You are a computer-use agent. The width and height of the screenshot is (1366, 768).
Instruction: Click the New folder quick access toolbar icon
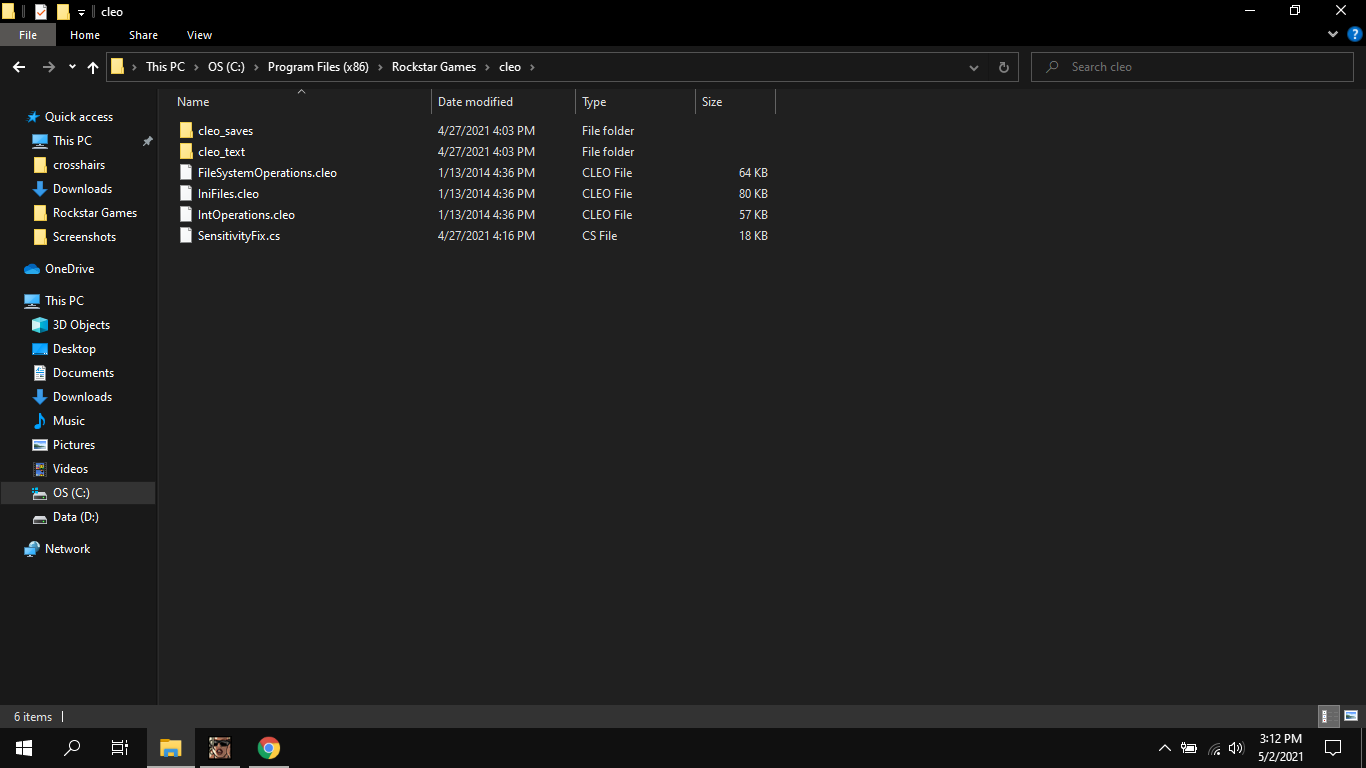click(x=63, y=12)
